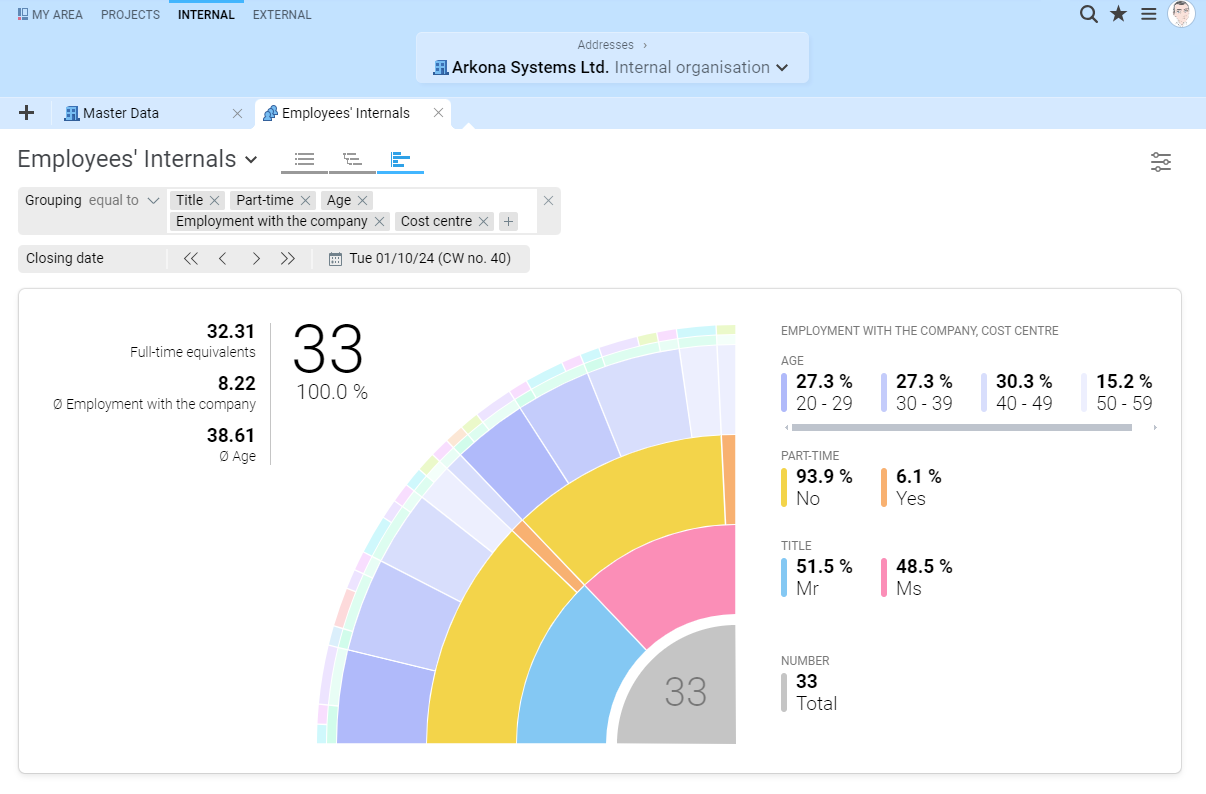Close the Master Data tab
Image resolution: width=1206 pixels, height=794 pixels.
pos(237,113)
